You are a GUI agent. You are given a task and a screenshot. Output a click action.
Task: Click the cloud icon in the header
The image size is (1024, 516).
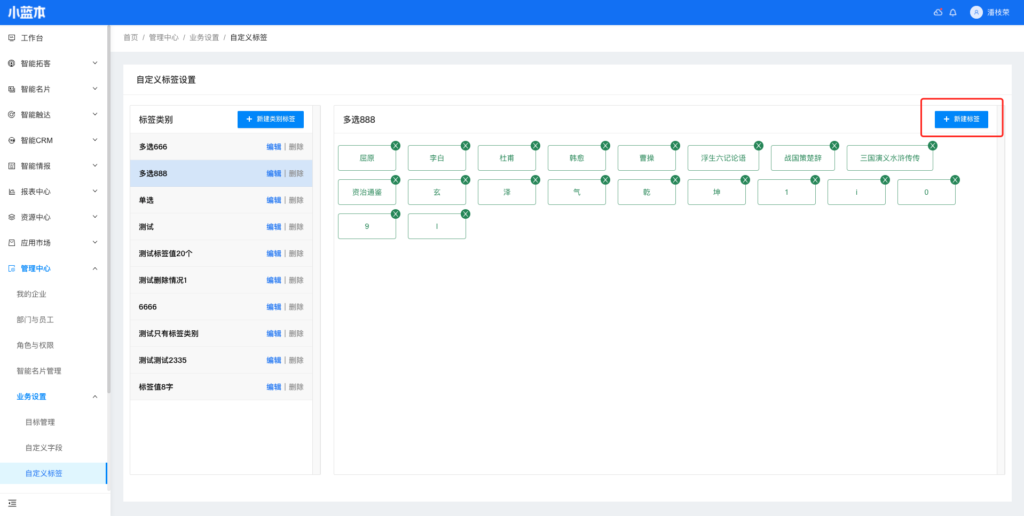pyautogui.click(x=937, y=12)
